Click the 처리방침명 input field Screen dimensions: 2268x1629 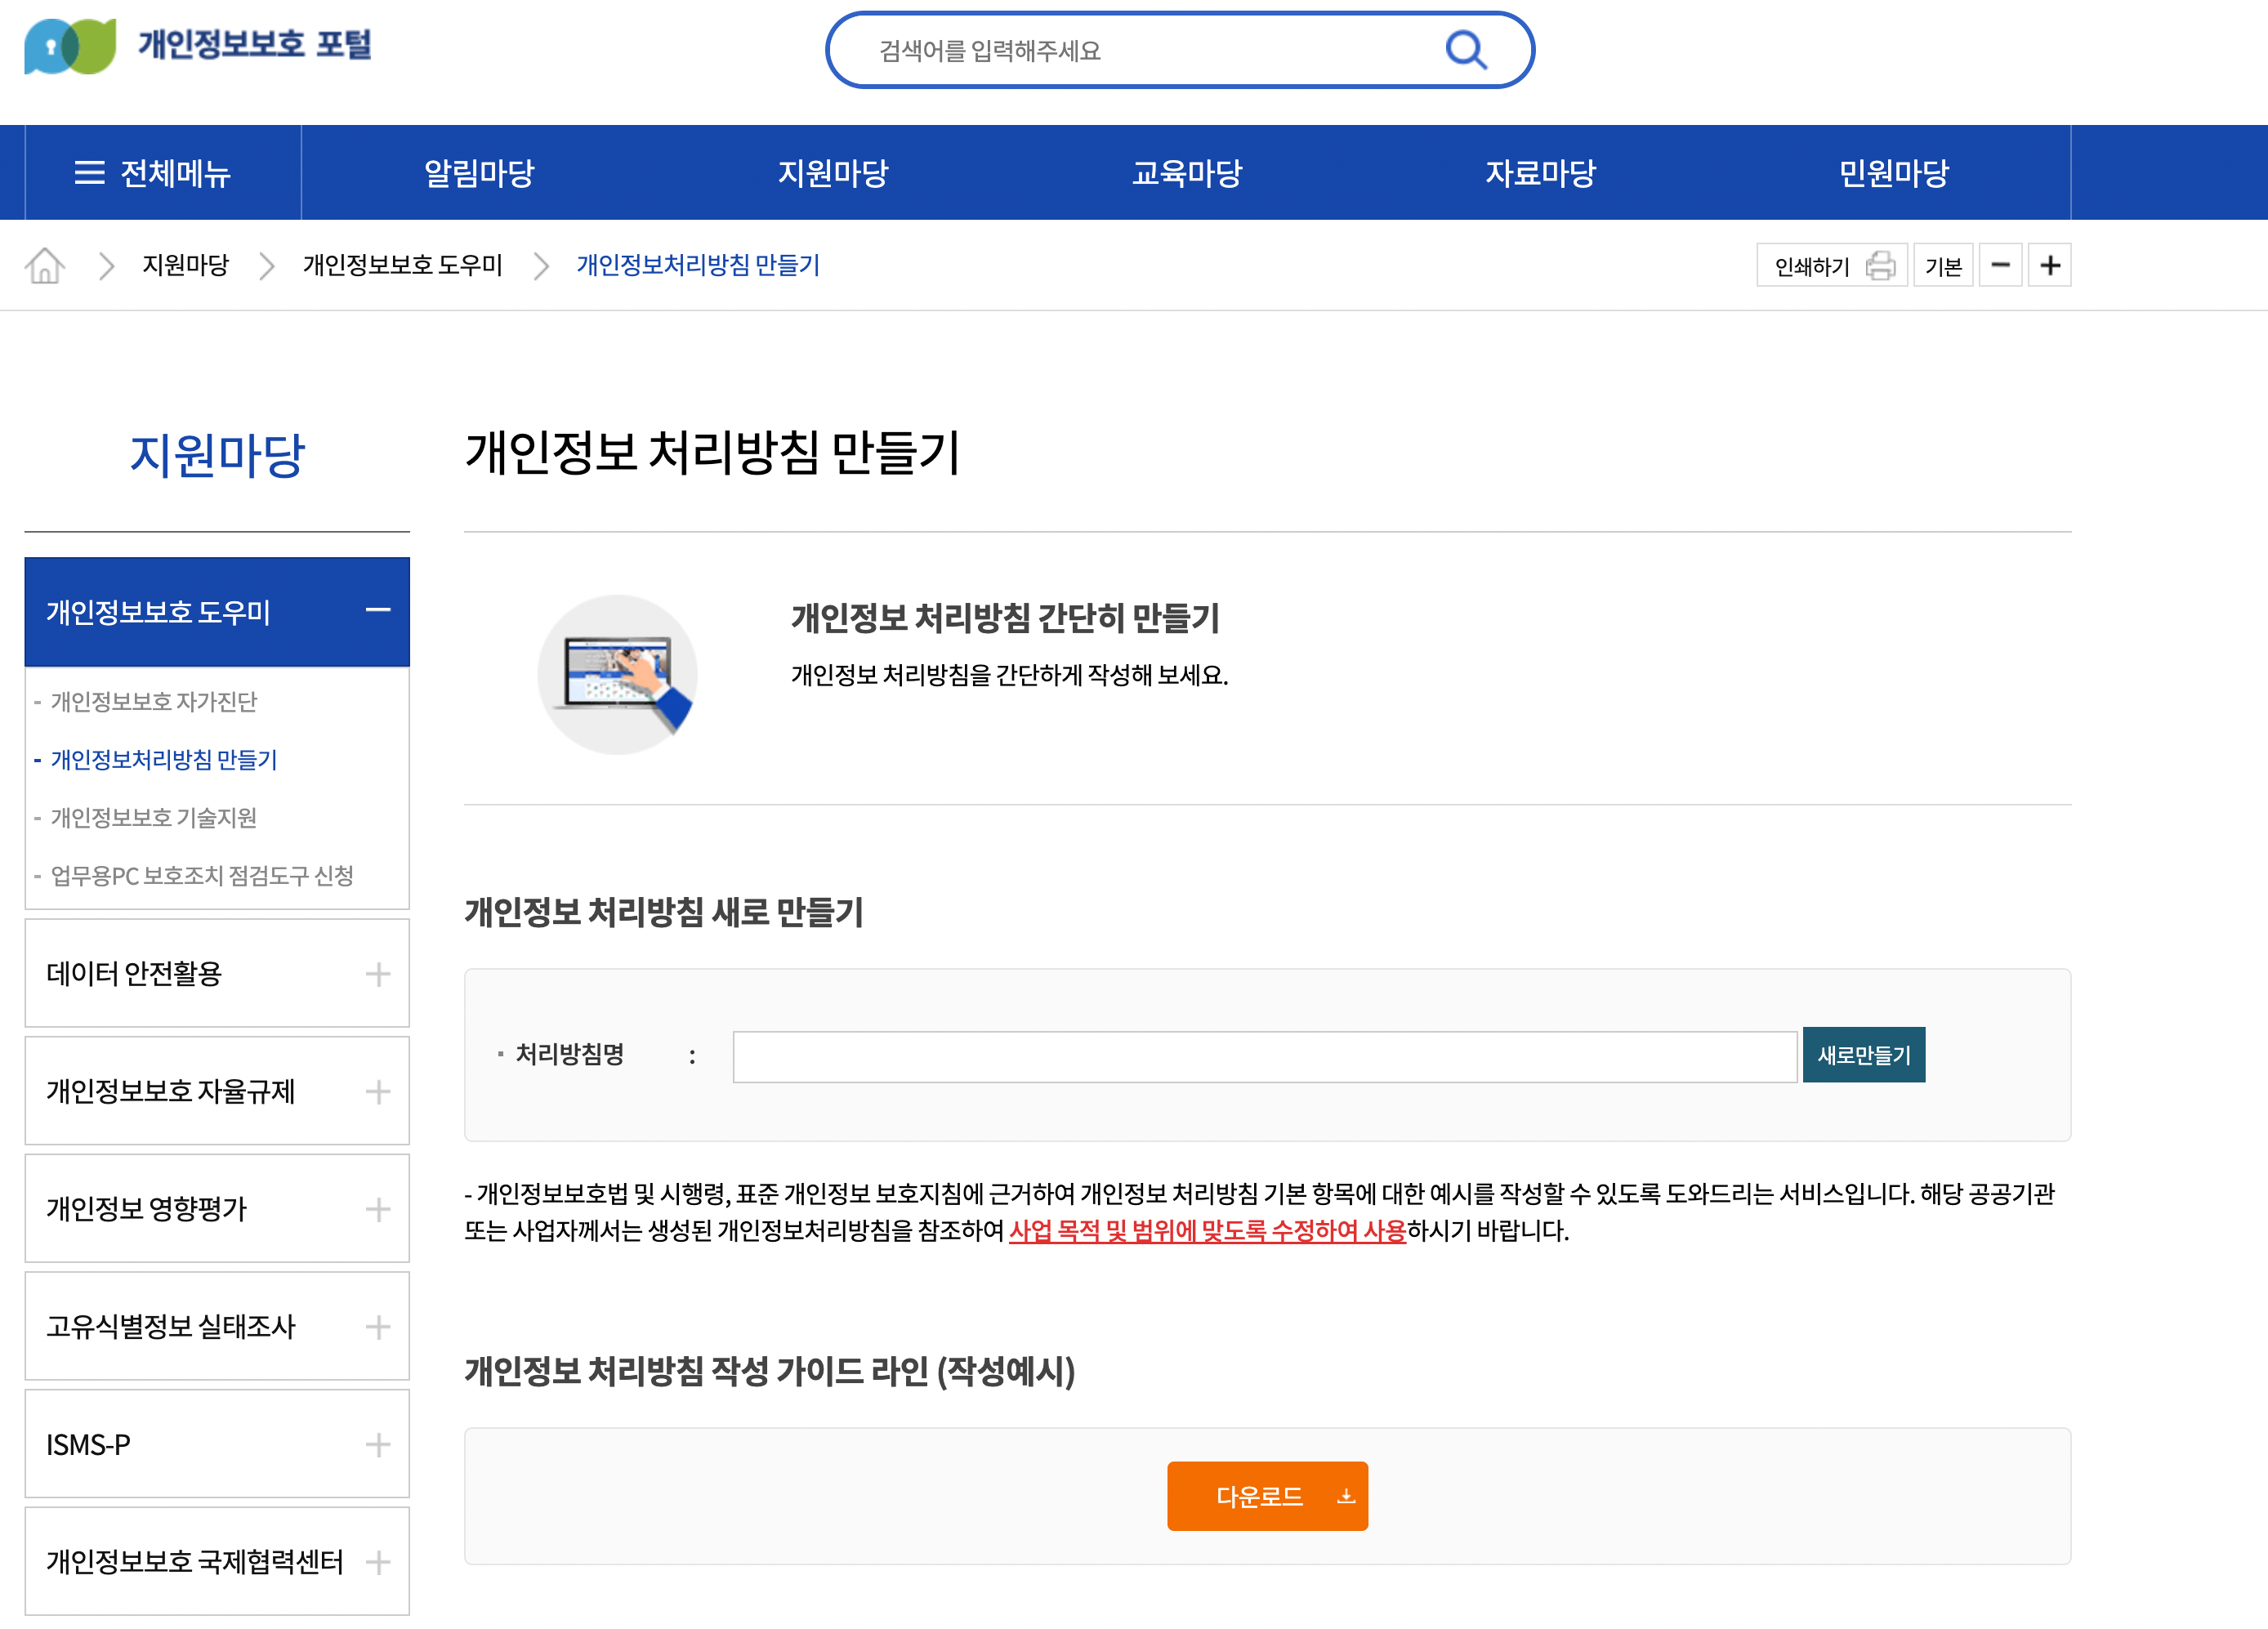pyautogui.click(x=1264, y=1057)
